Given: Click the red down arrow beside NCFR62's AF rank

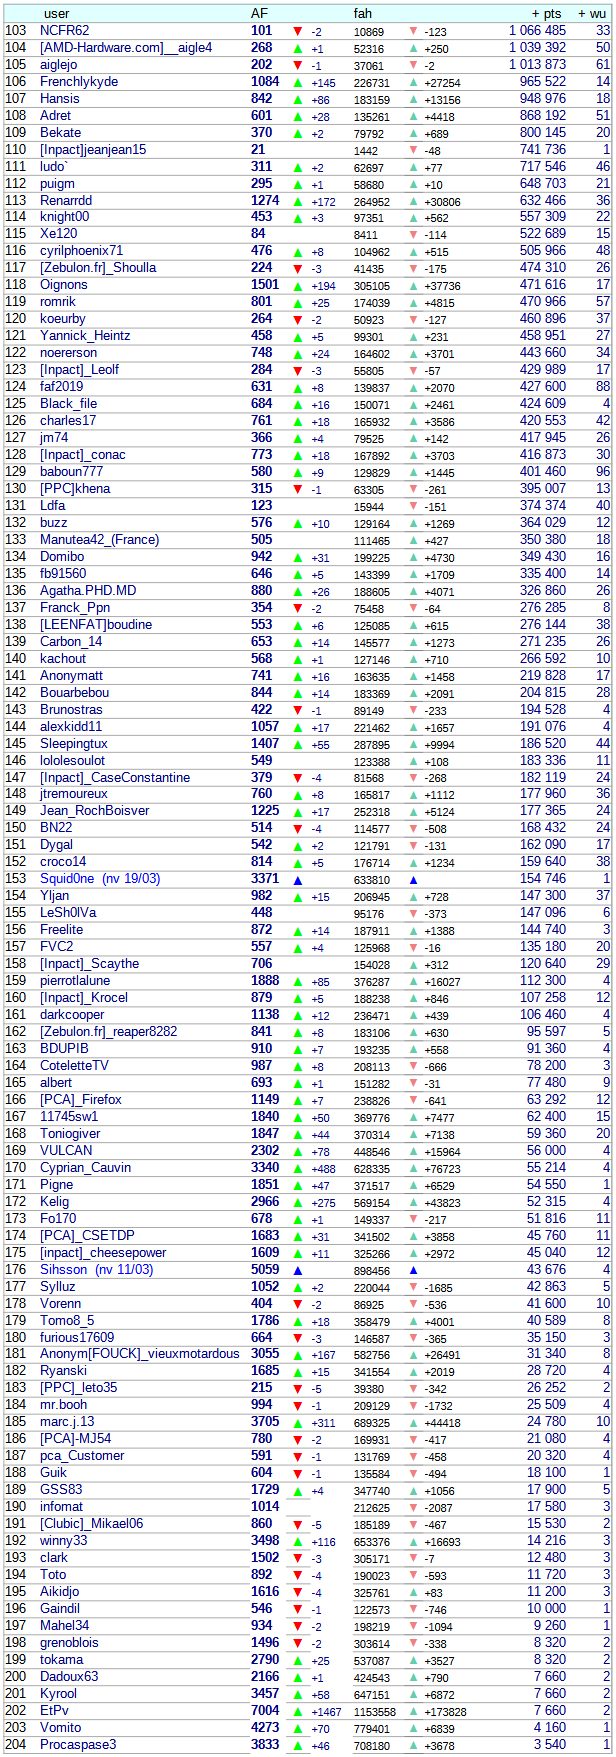Looking at the screenshot, I should click(x=297, y=31).
